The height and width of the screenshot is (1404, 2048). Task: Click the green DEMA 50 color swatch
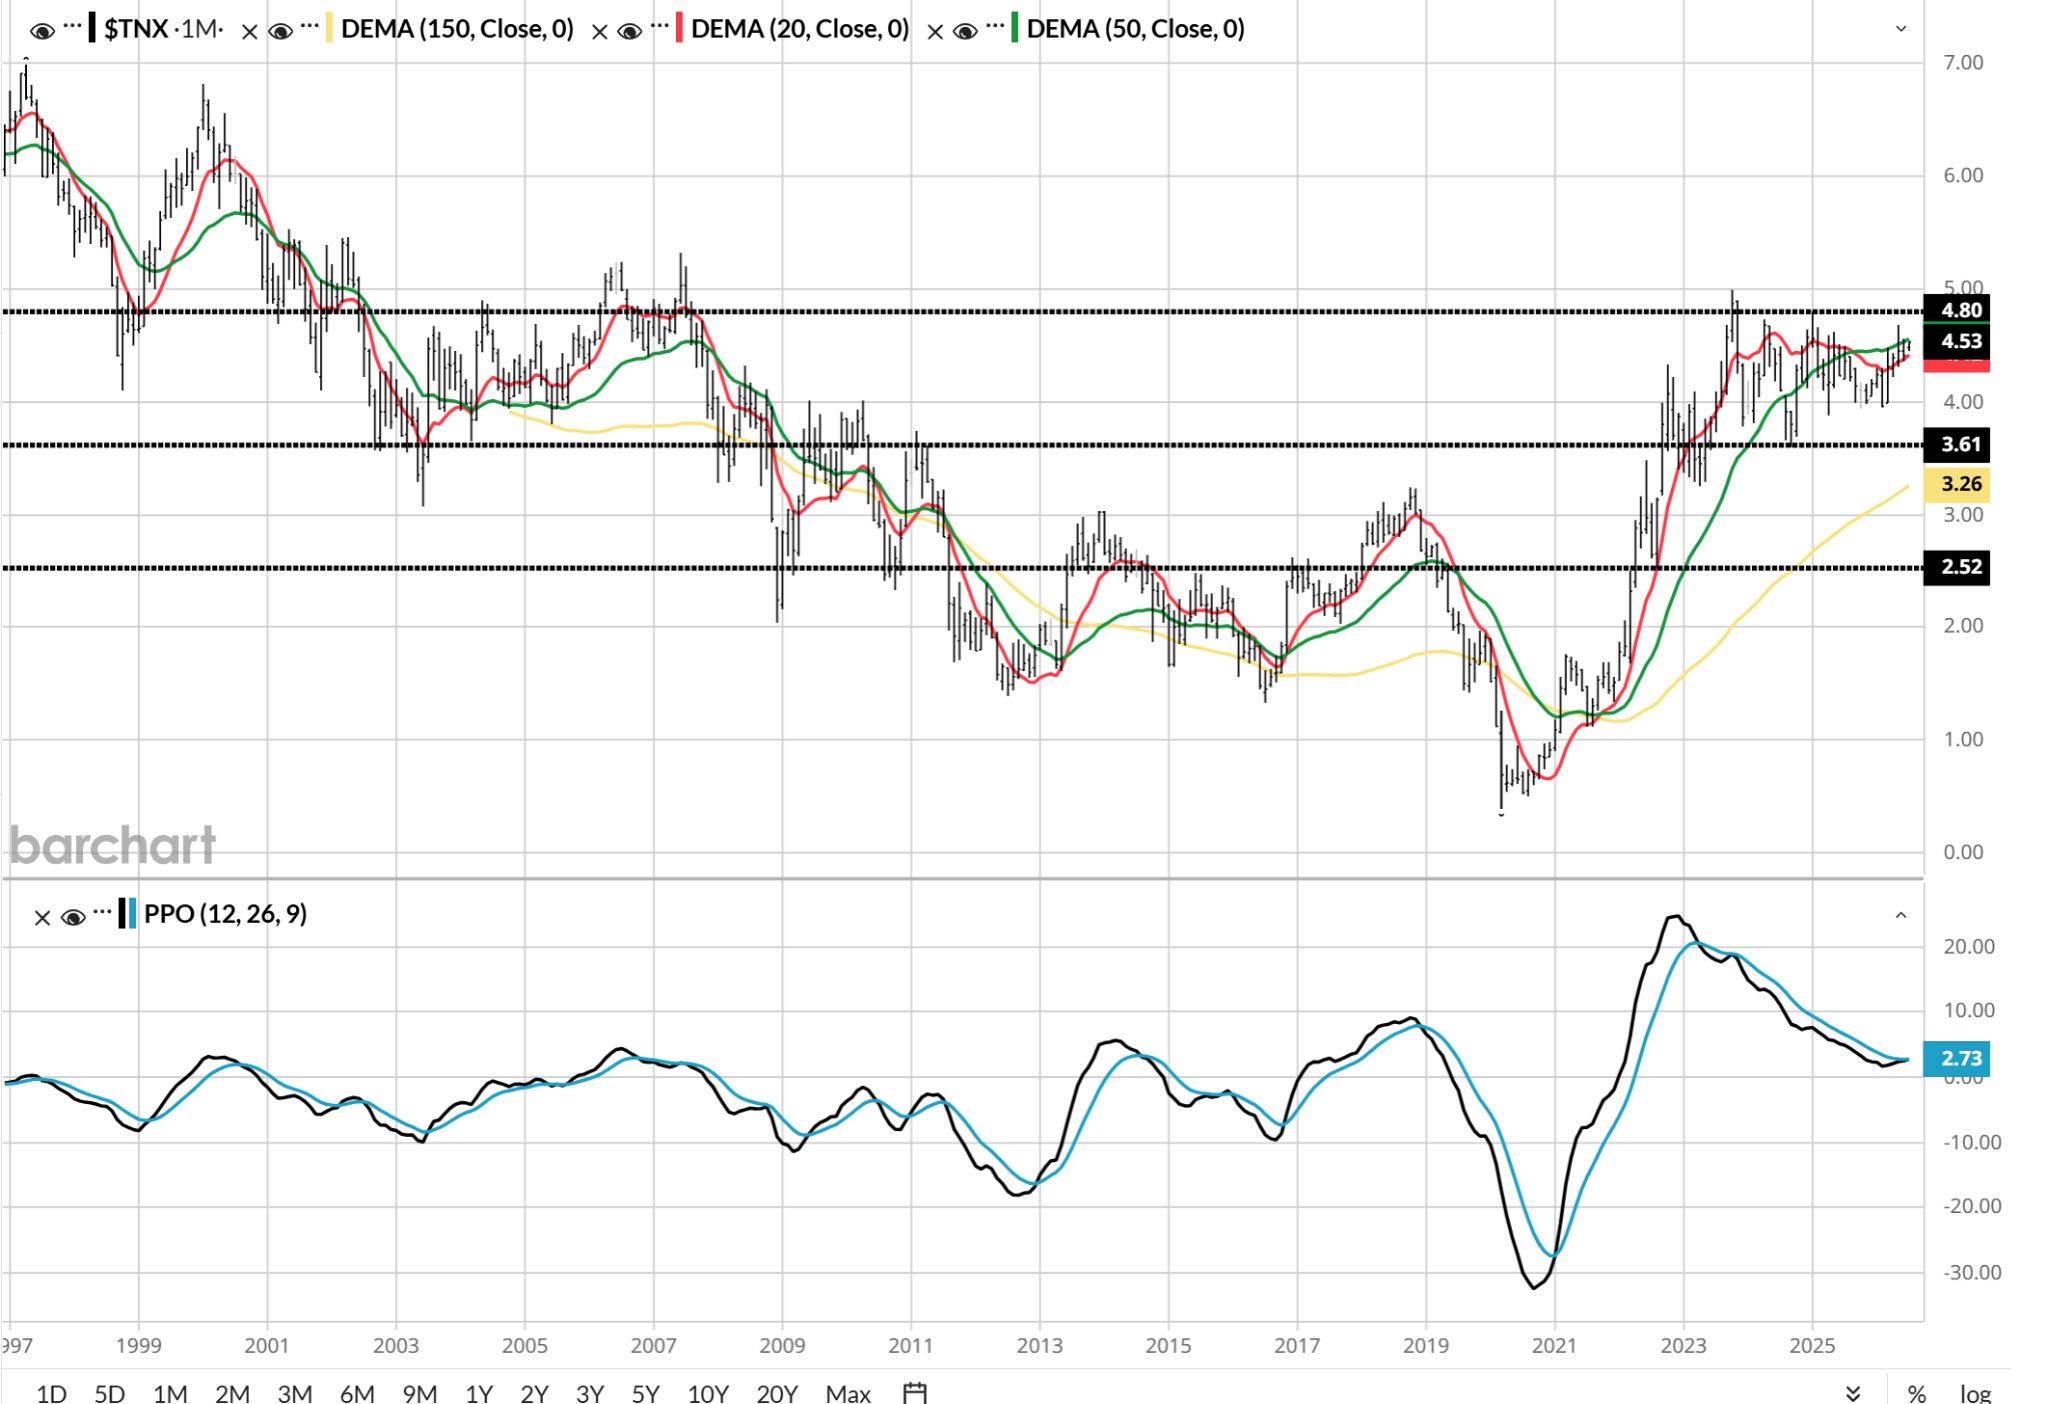(1015, 29)
